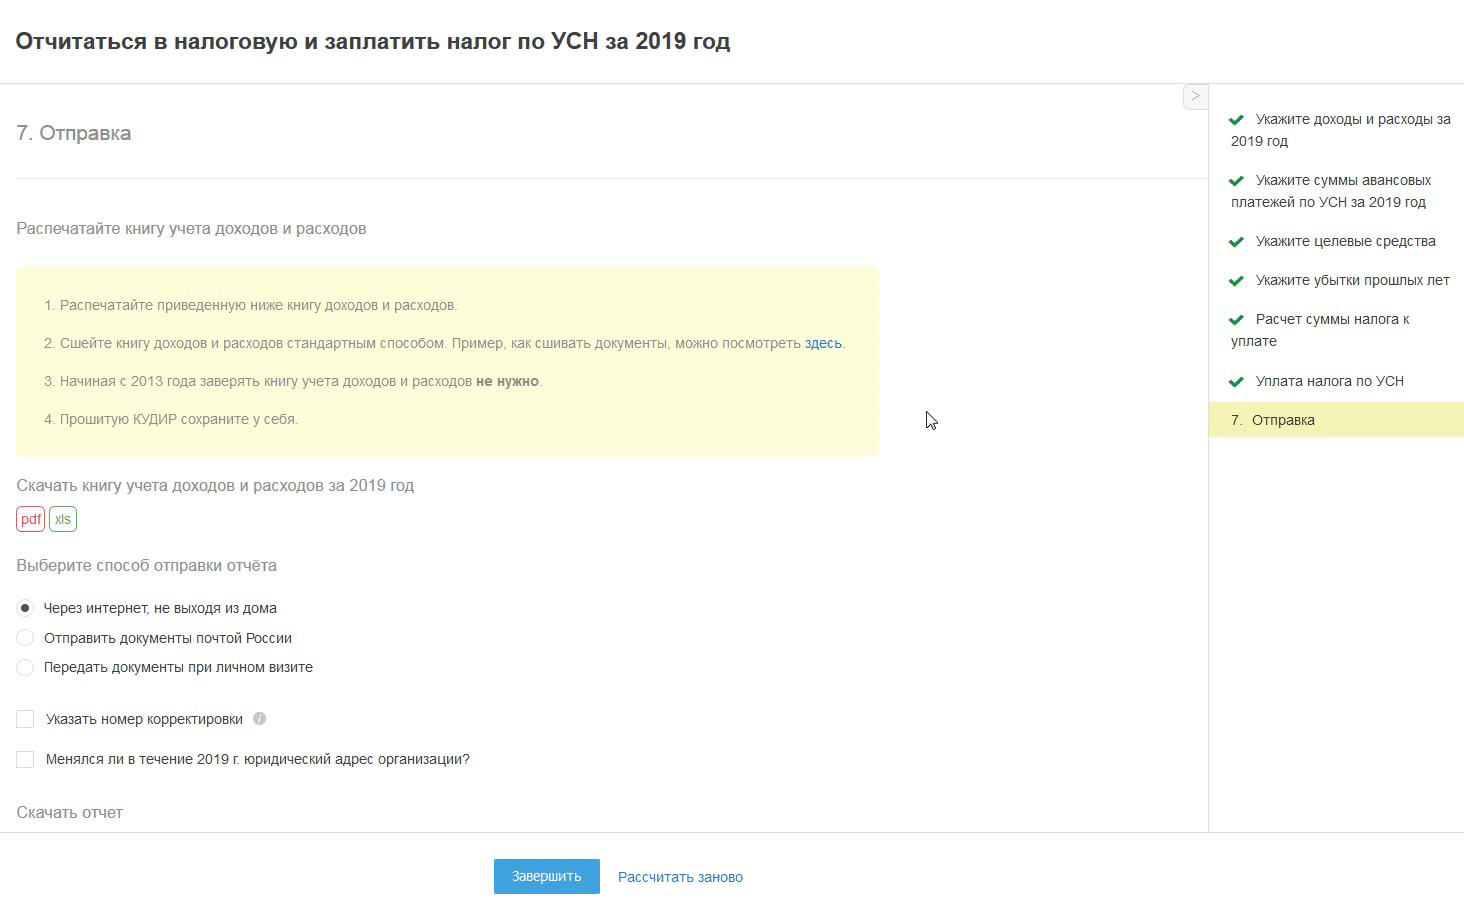Go to step 'Укажите доходы и расходы за 2019 год'
The image size is (1464, 908).
1340,130
